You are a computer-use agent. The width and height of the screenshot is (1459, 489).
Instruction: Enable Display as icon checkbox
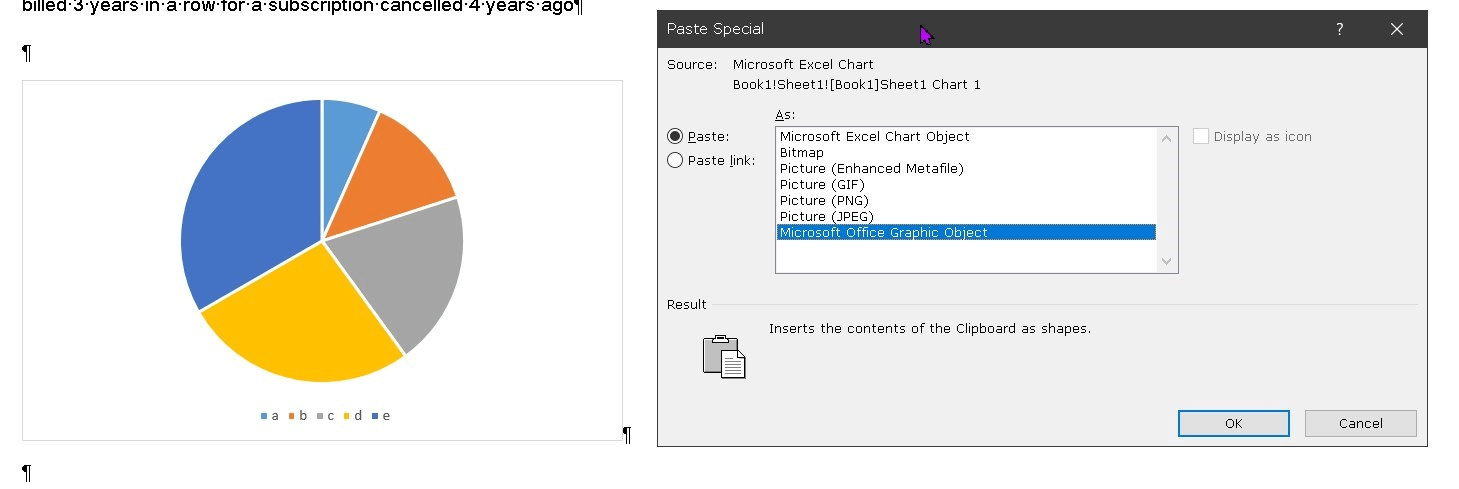point(1201,137)
